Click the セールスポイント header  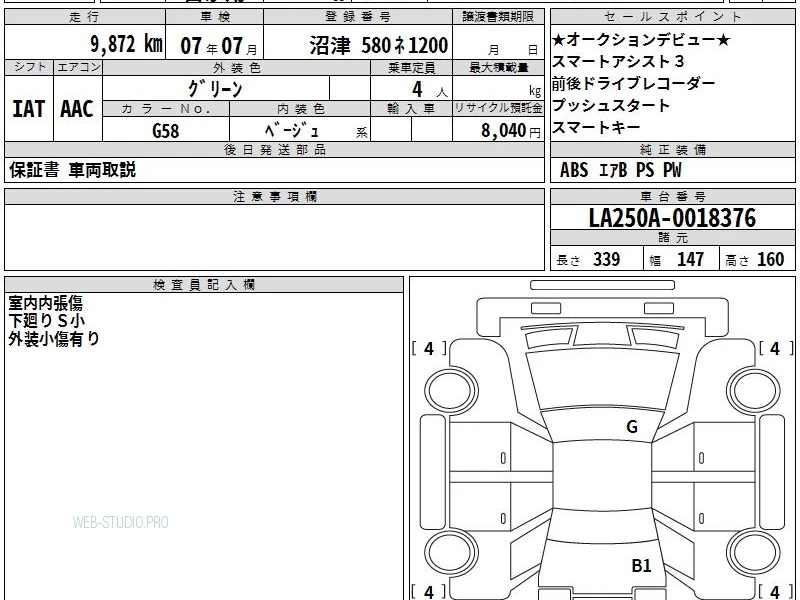[672, 17]
